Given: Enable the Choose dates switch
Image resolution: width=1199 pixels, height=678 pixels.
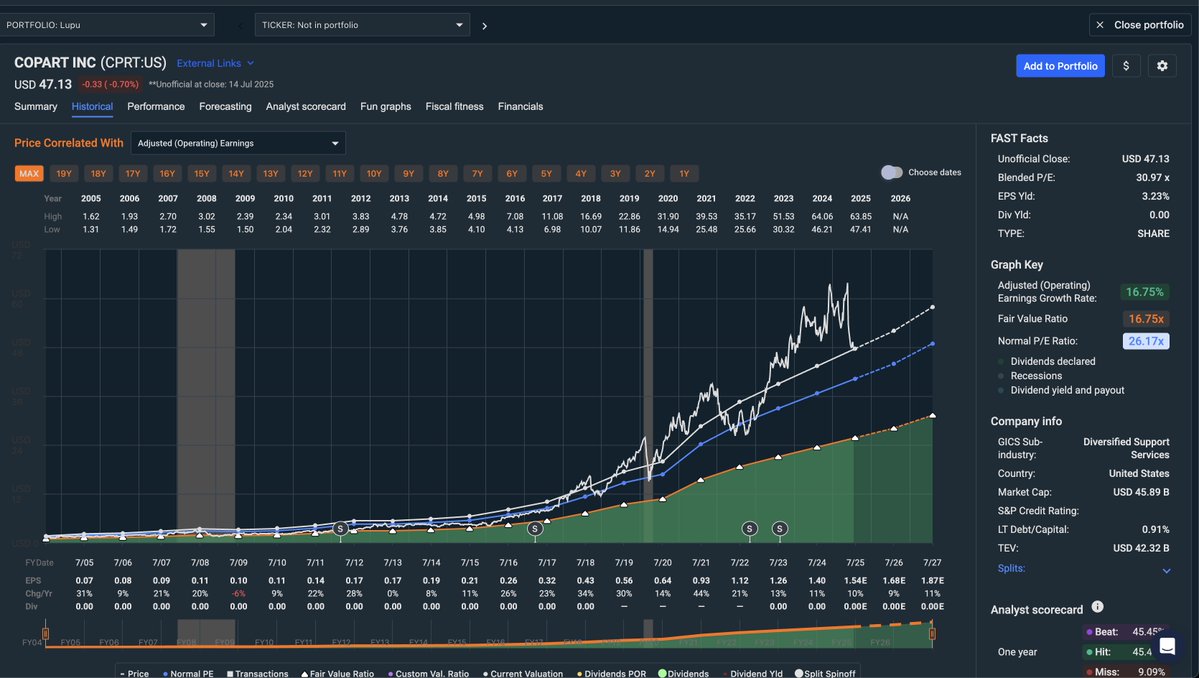Looking at the screenshot, I should (x=892, y=172).
